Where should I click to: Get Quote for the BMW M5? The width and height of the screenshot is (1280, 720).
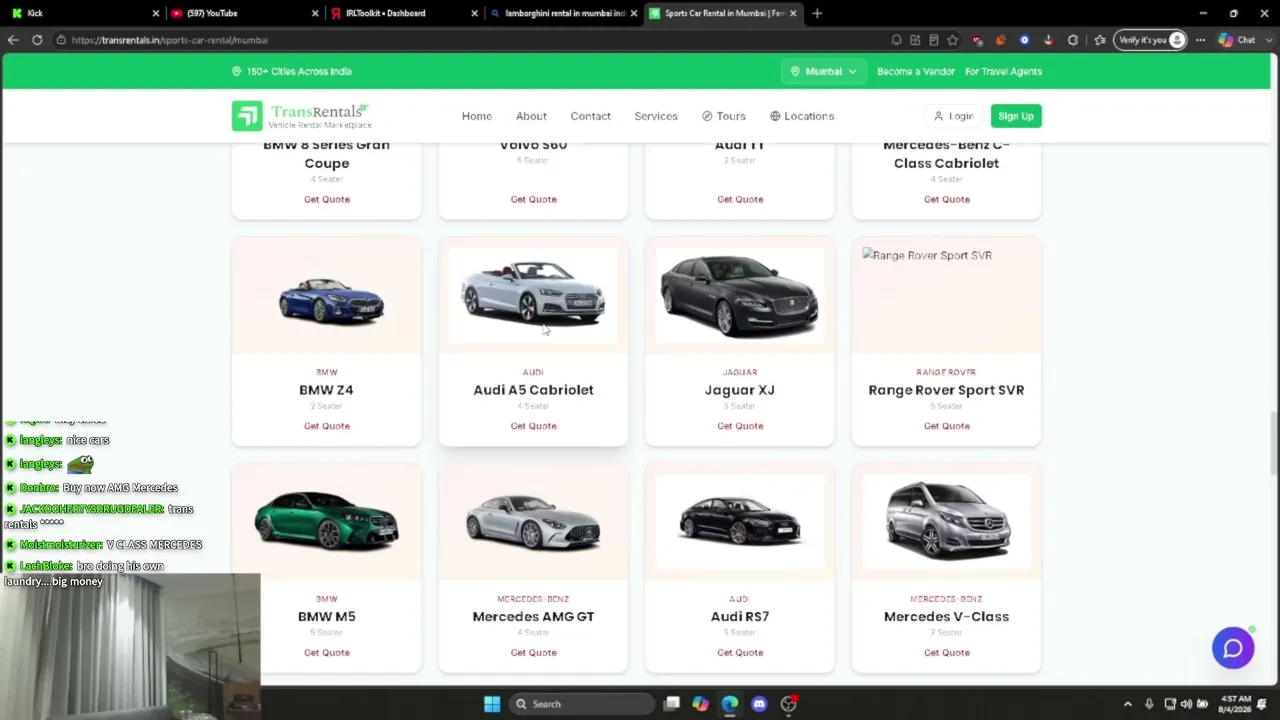(327, 653)
